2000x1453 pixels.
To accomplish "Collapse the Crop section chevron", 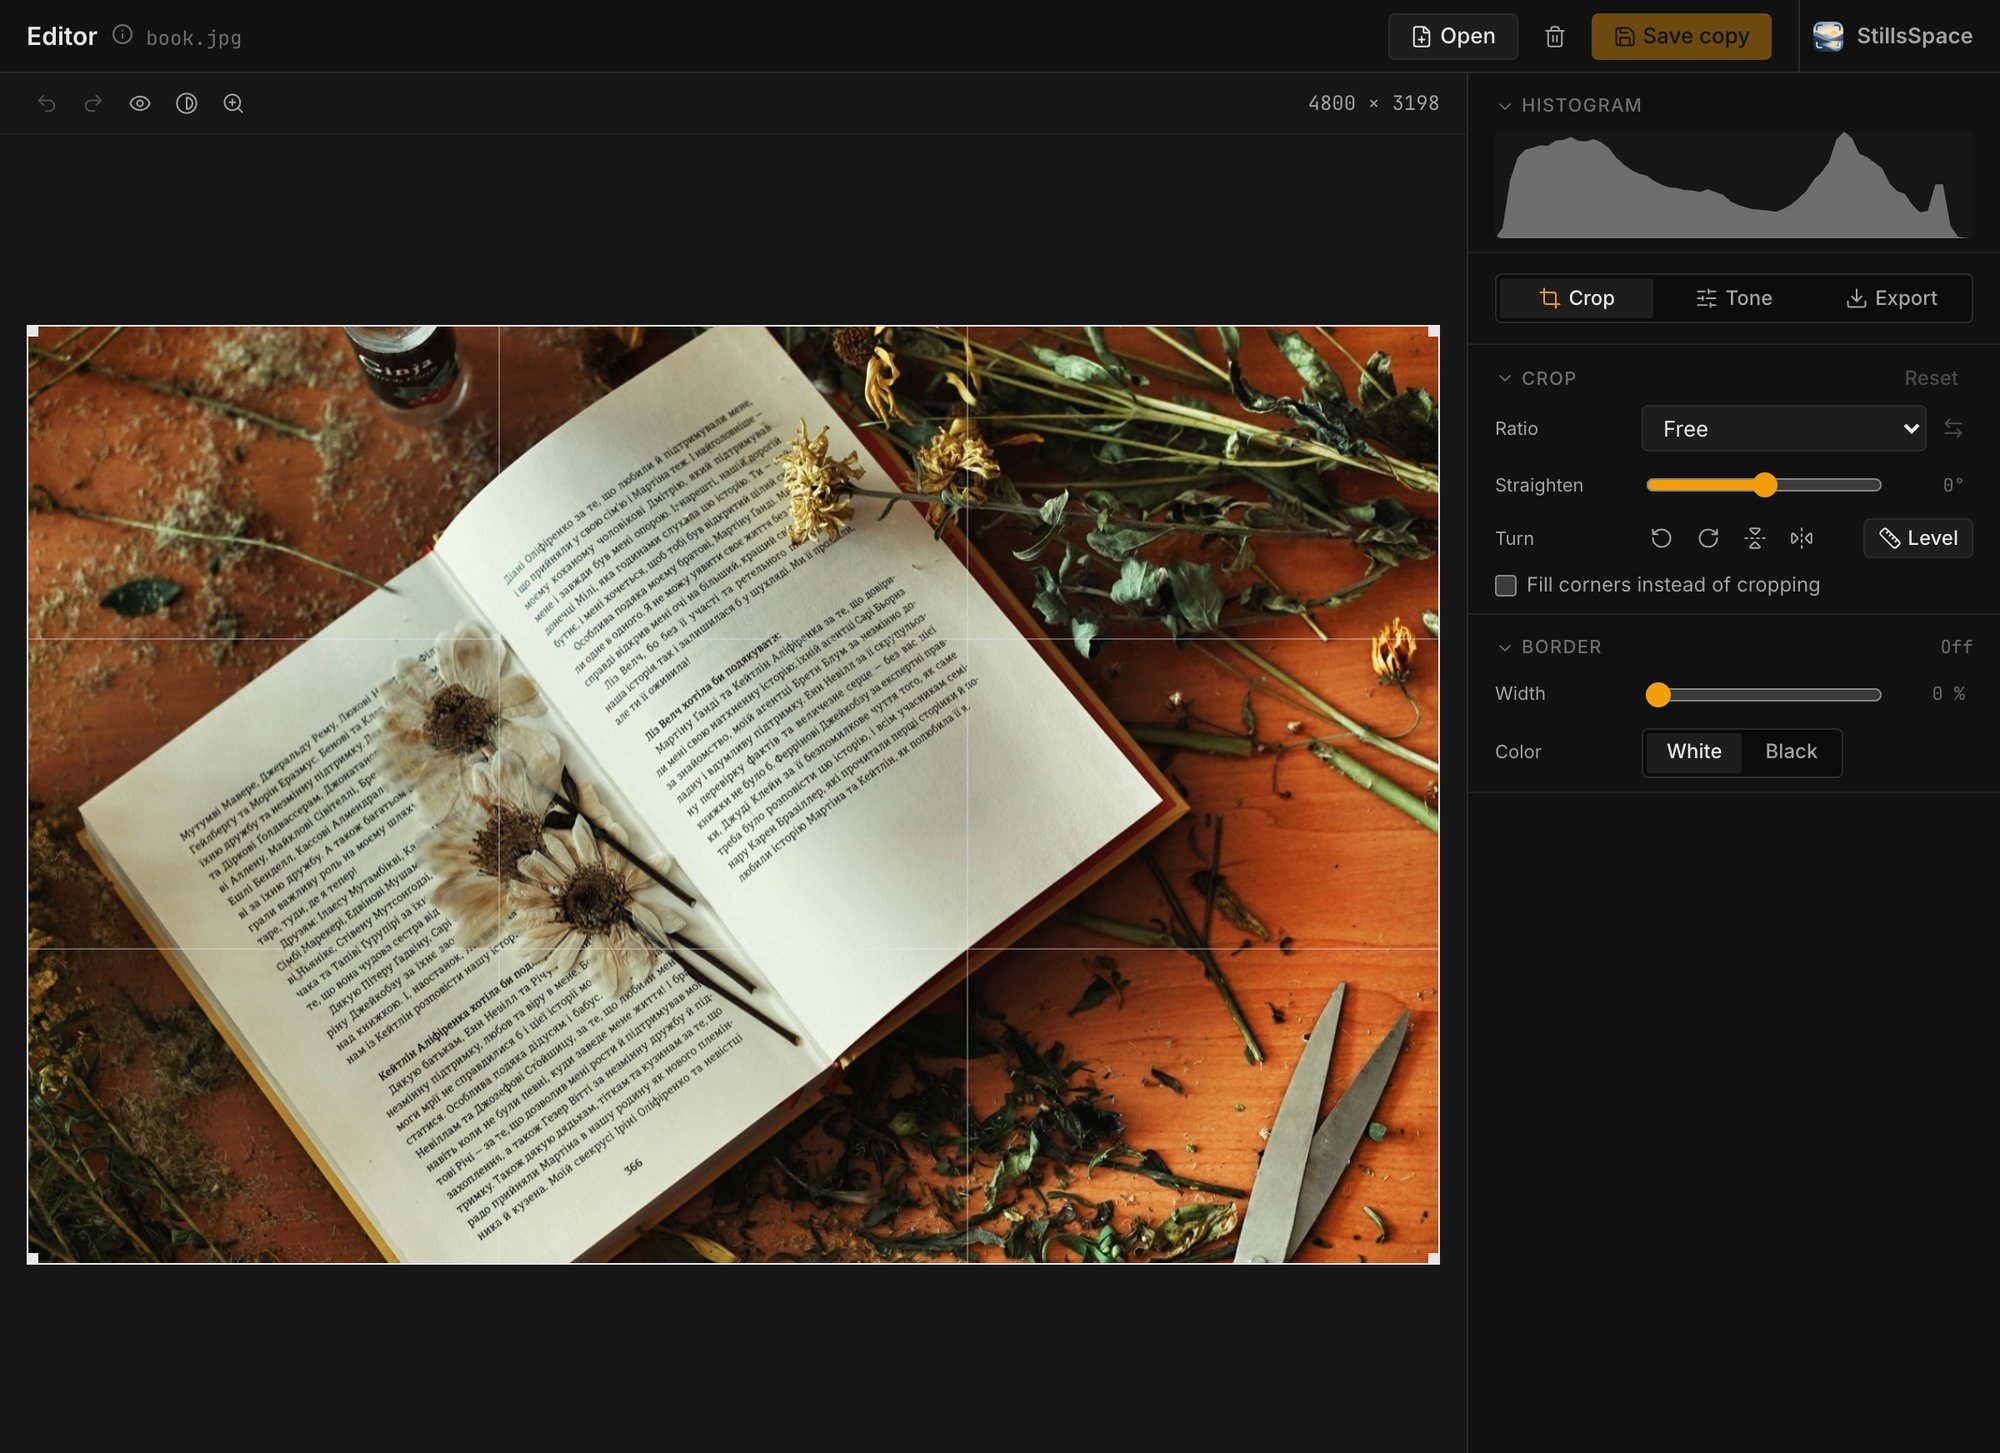I will 1504,379.
